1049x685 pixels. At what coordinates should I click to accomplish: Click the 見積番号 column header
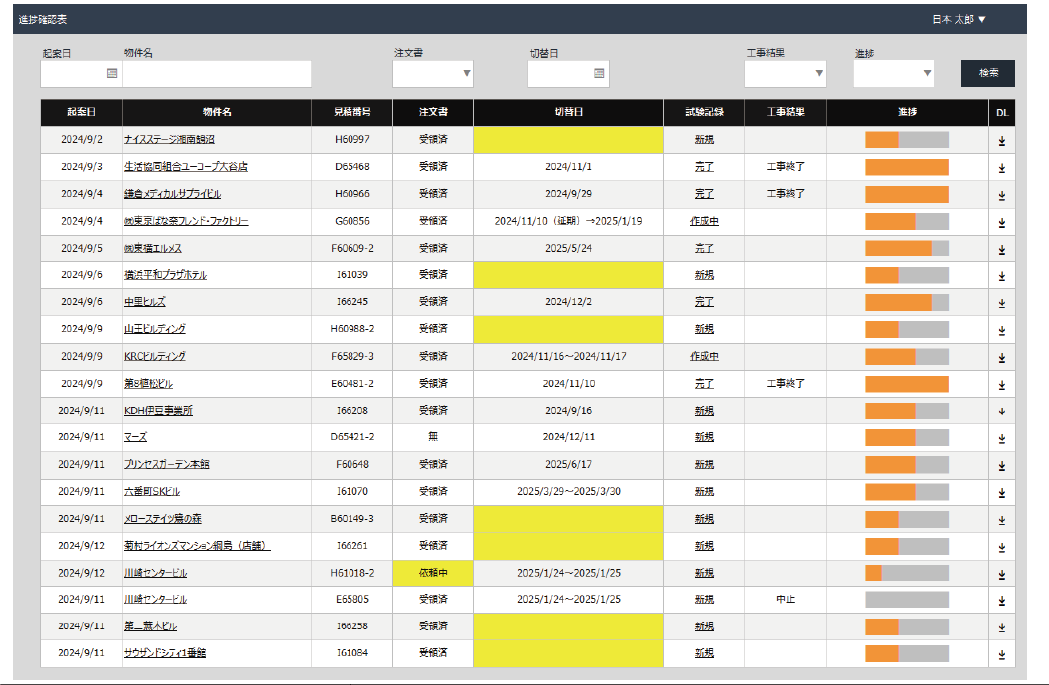[352, 112]
